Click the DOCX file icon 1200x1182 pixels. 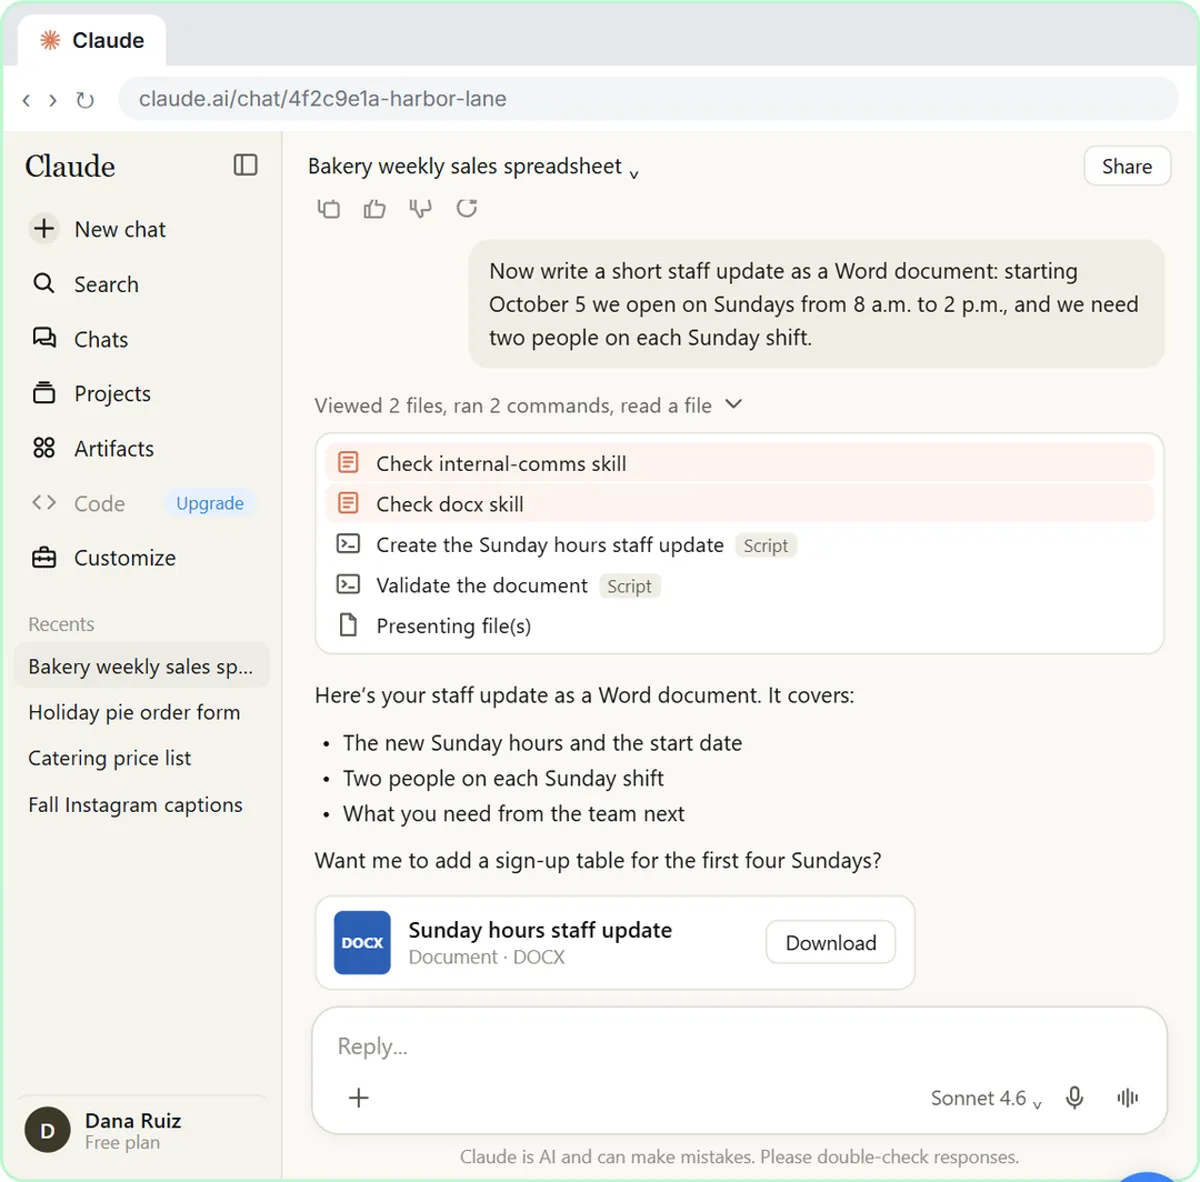(362, 942)
